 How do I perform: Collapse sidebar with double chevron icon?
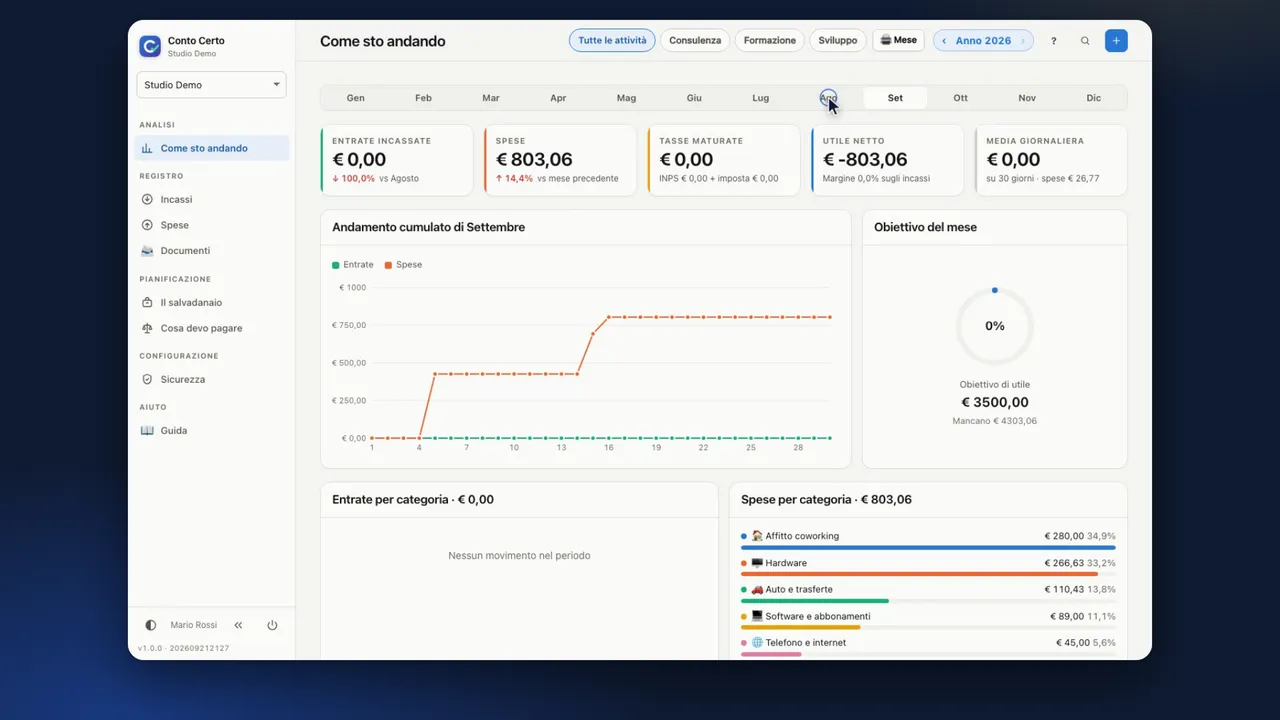tap(238, 625)
